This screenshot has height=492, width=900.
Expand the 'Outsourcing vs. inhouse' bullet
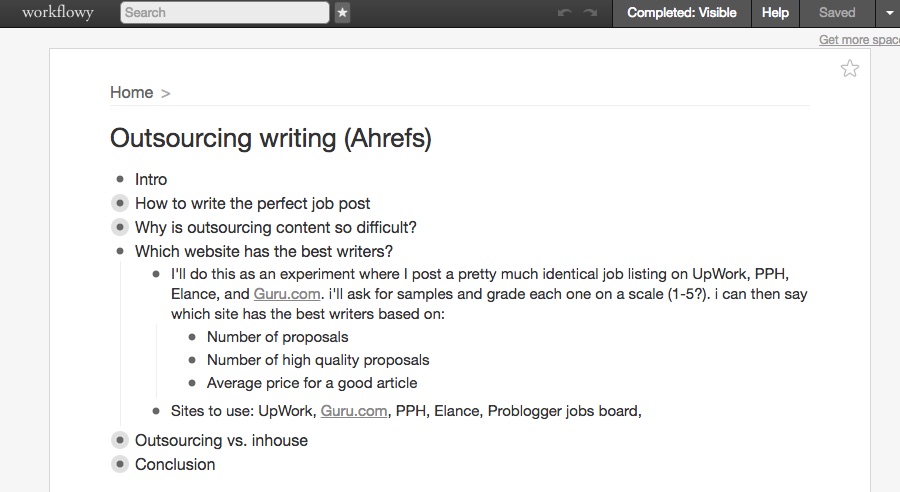coord(119,440)
